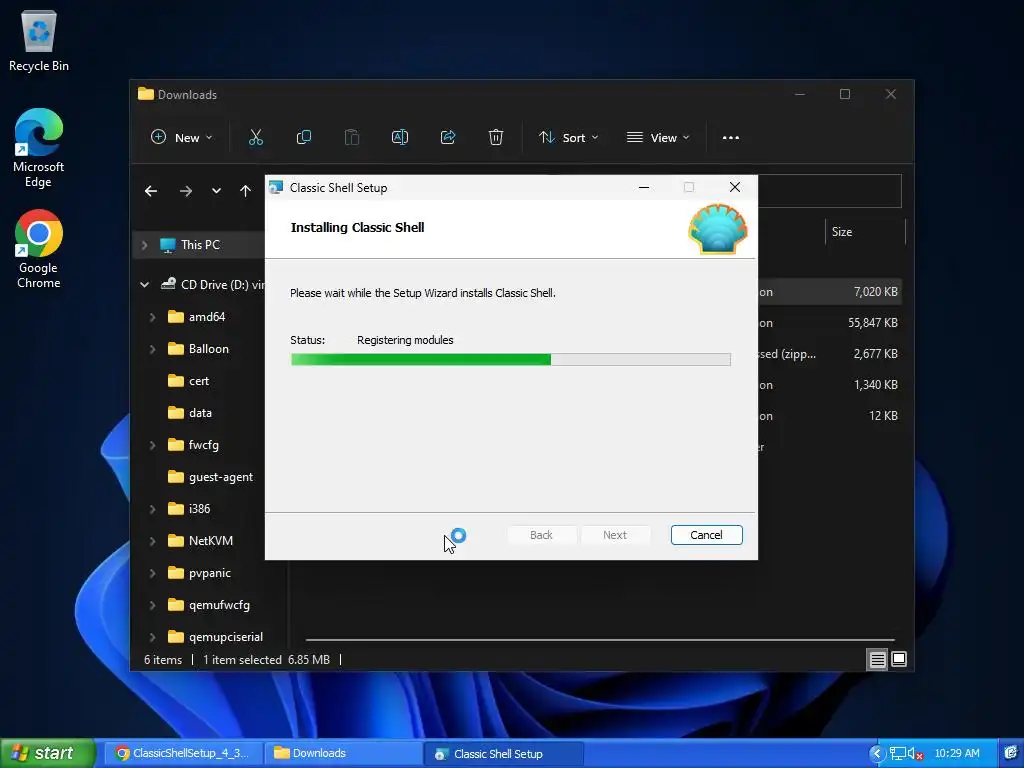The height and width of the screenshot is (768, 1024).
Task: Click the network tray icon
Action: [x=898, y=754]
